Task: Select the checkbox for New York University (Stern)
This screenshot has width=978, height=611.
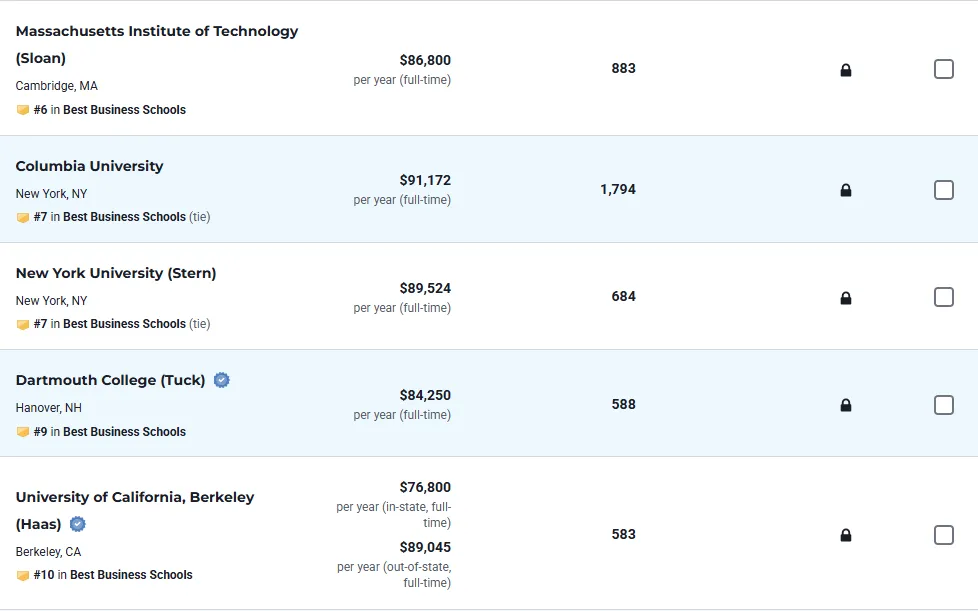Action: pos(943,297)
